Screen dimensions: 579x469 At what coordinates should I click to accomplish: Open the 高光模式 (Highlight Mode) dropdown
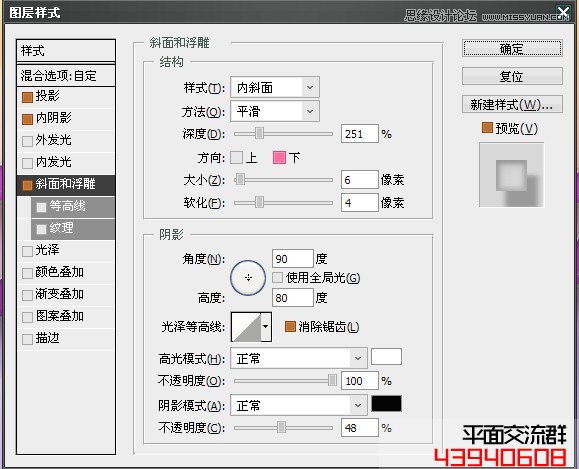click(x=298, y=358)
